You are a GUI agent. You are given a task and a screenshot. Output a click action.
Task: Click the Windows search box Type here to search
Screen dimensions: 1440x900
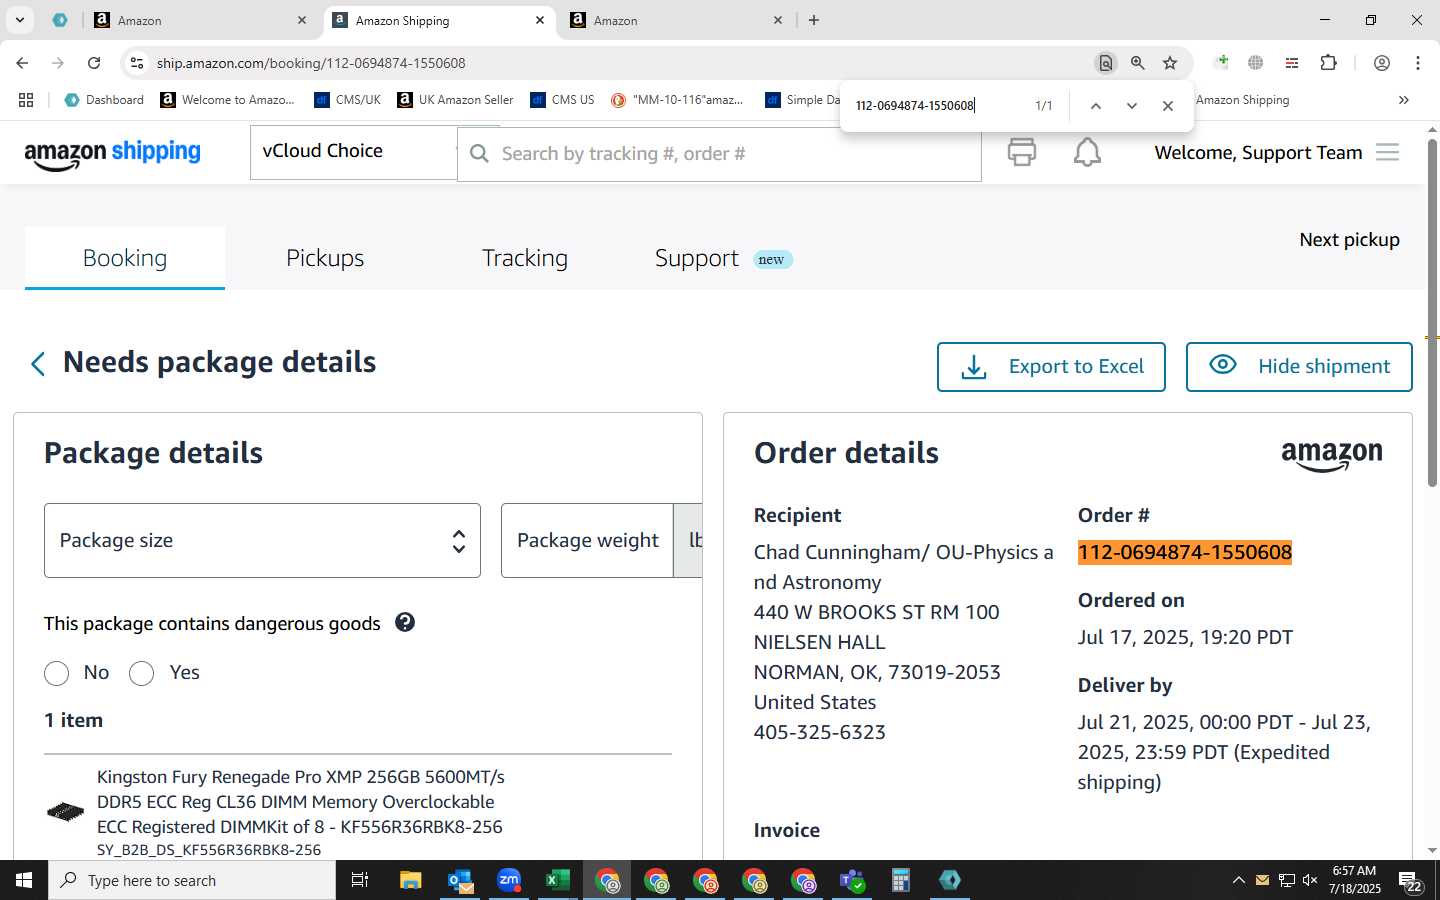pyautogui.click(x=192, y=880)
